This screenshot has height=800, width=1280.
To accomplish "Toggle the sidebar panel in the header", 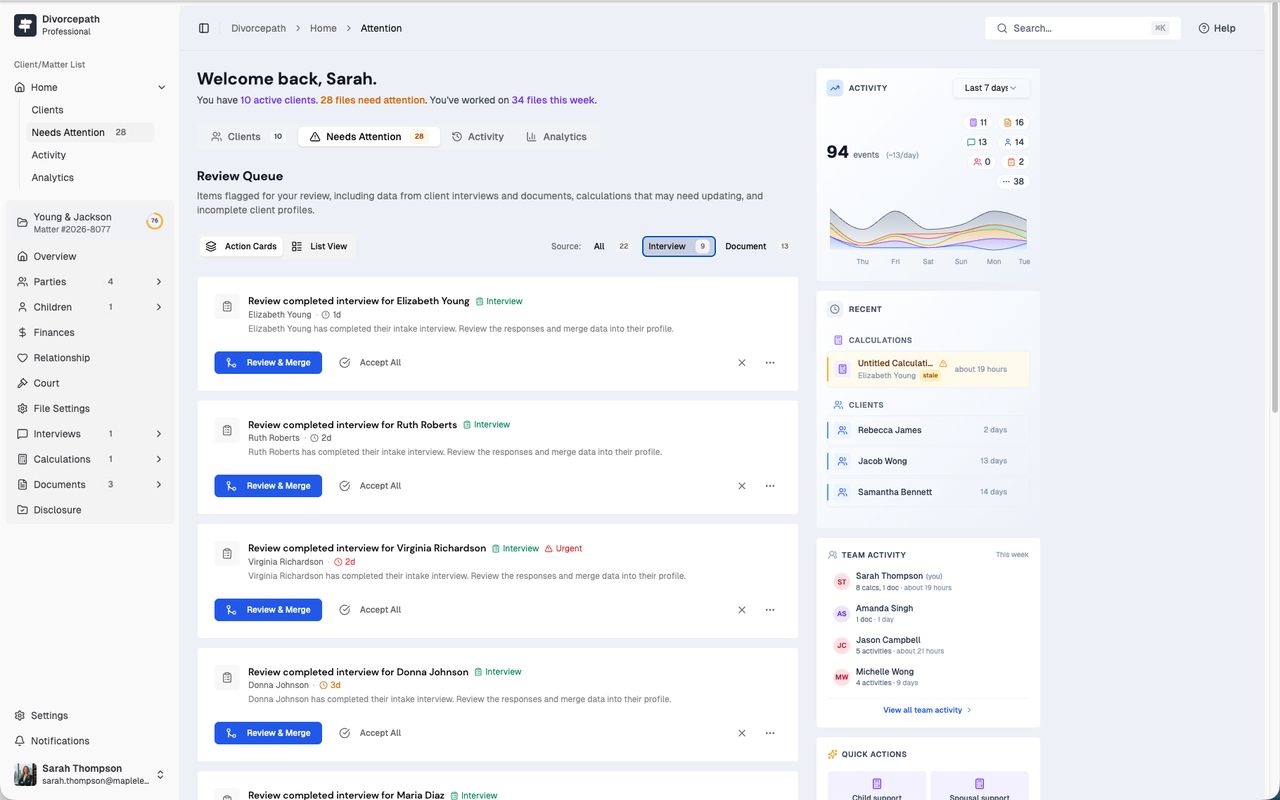I will click(204, 29).
